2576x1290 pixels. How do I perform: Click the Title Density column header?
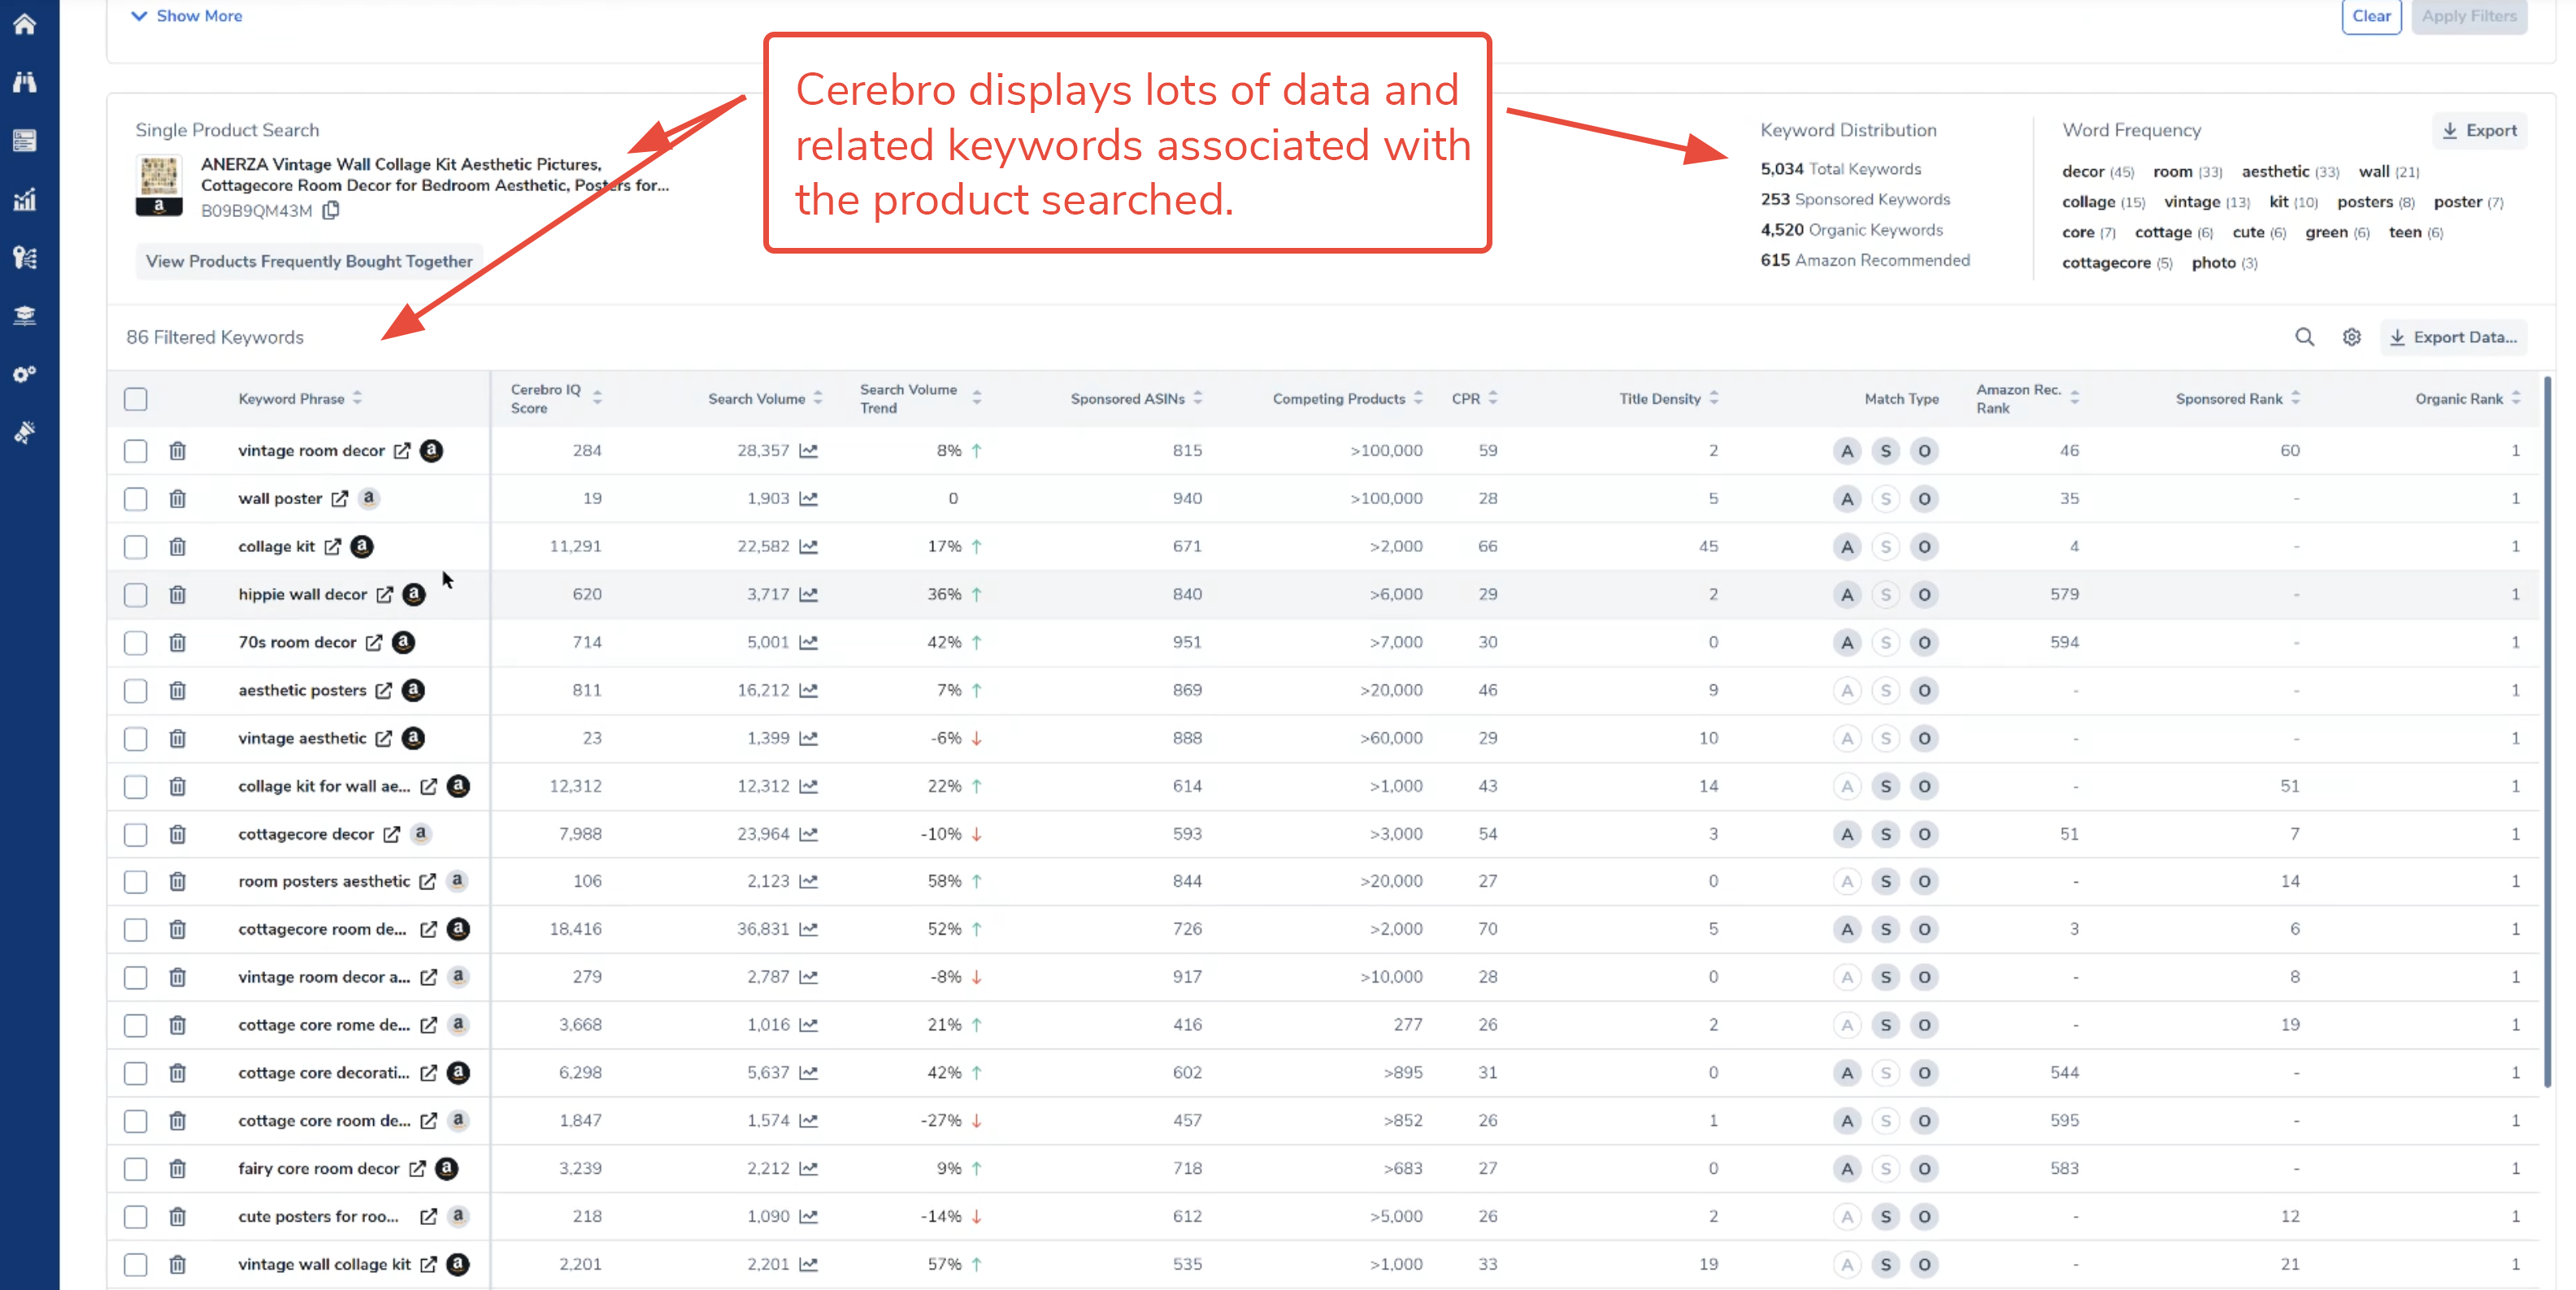[1660, 398]
